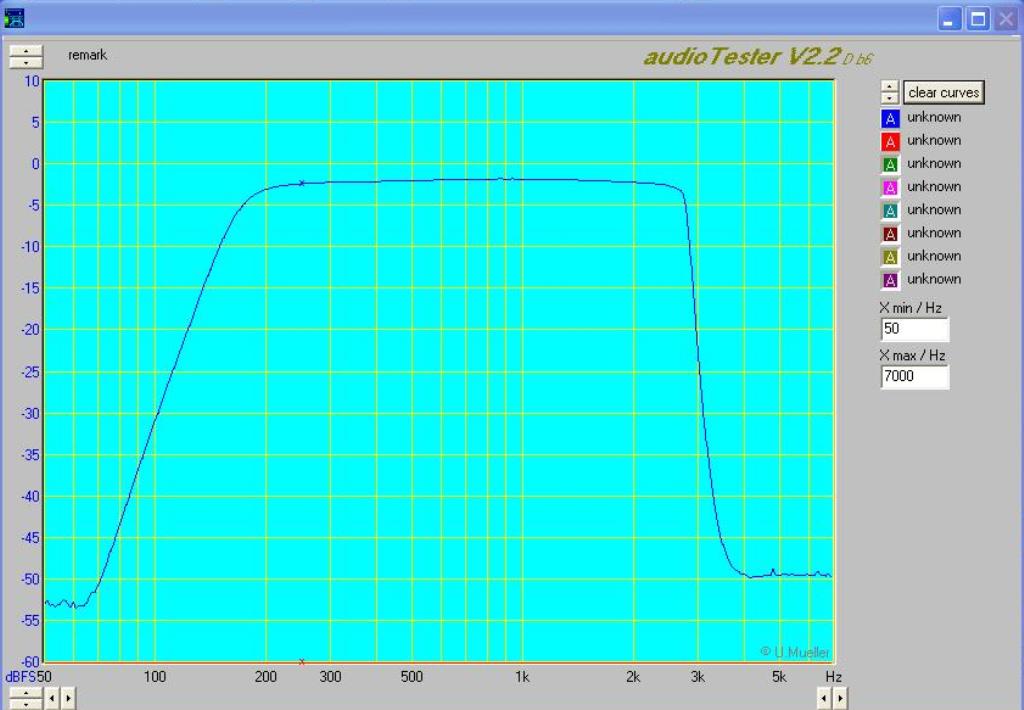
Task: Click right arrow below the Hz label
Action: pyautogui.click(x=840, y=697)
